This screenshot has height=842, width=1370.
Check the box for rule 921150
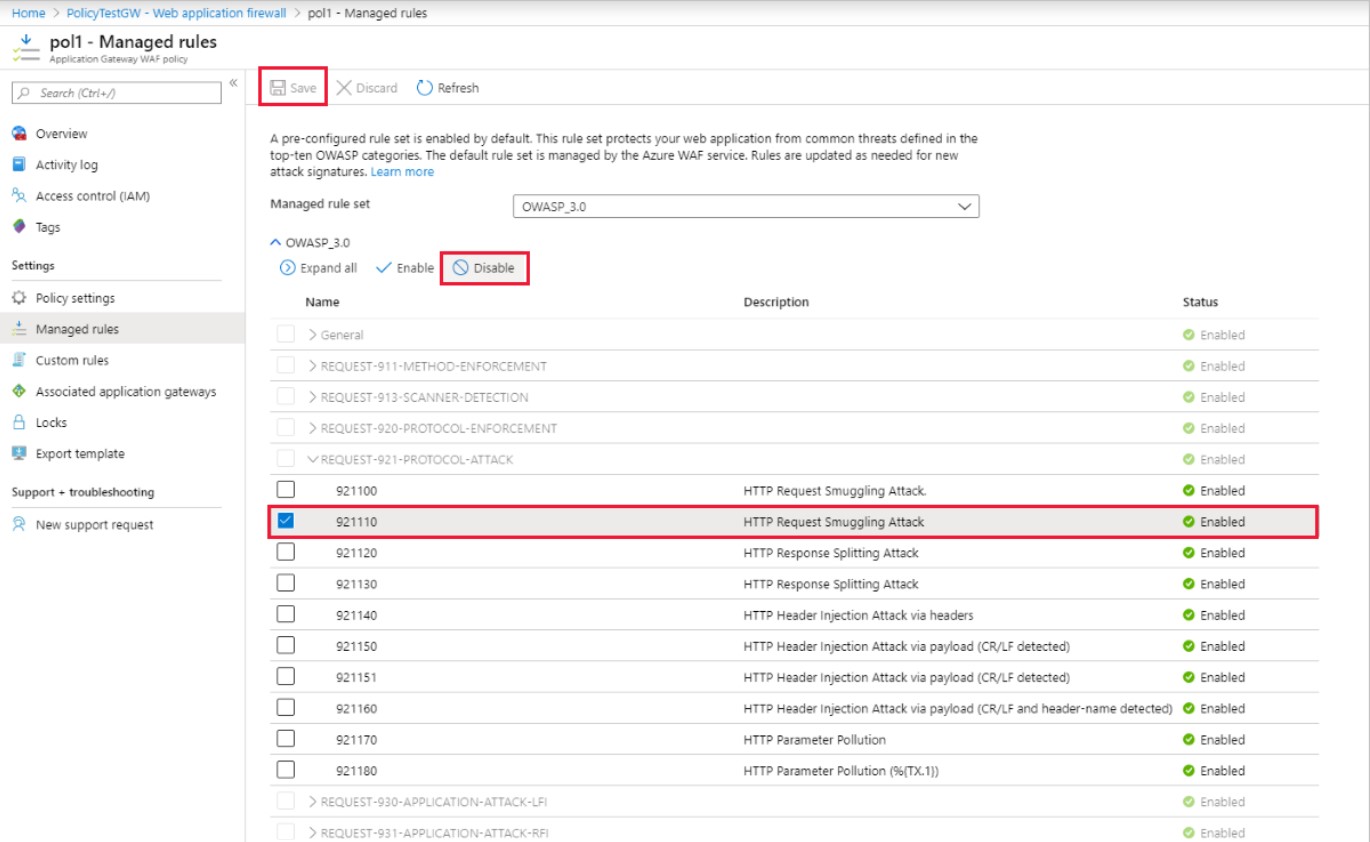tap(286, 645)
